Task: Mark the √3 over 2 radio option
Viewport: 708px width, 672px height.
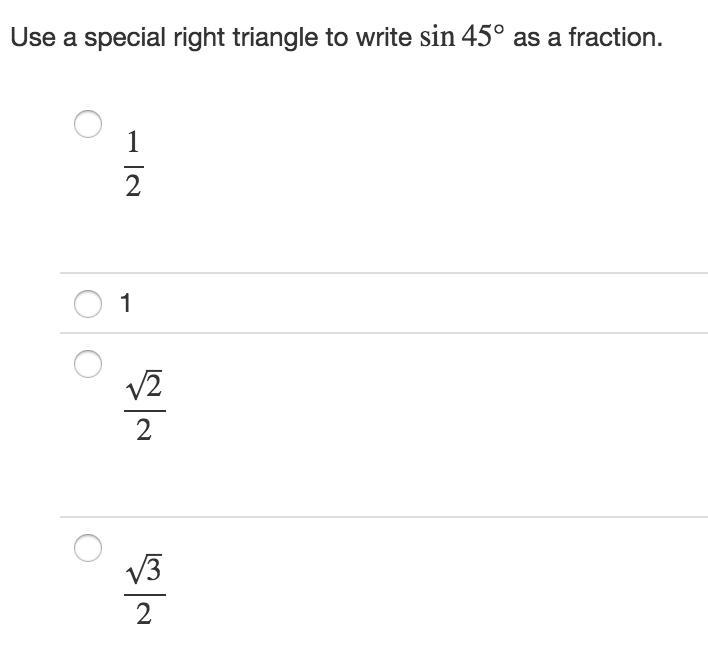Action: click(88, 548)
